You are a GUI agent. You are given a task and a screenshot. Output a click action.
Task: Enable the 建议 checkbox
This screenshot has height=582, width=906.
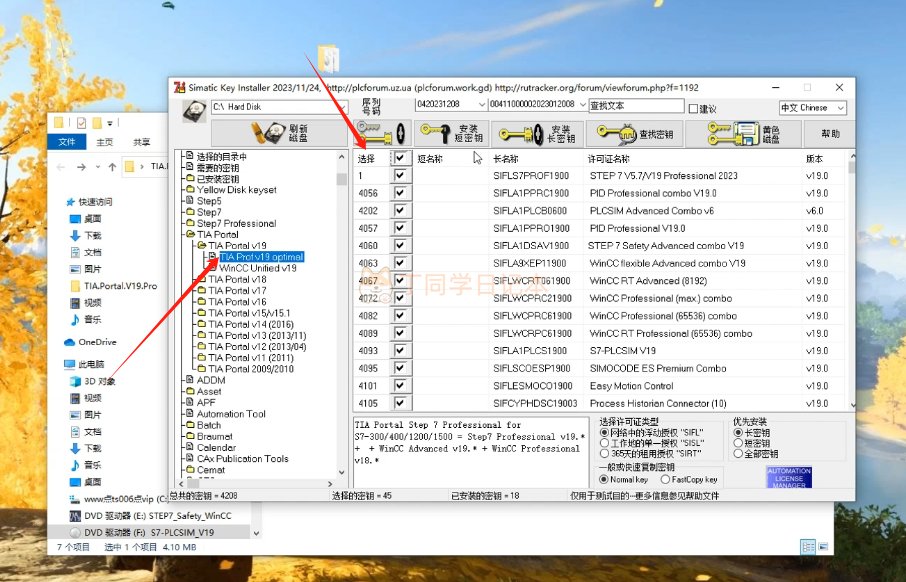694,108
